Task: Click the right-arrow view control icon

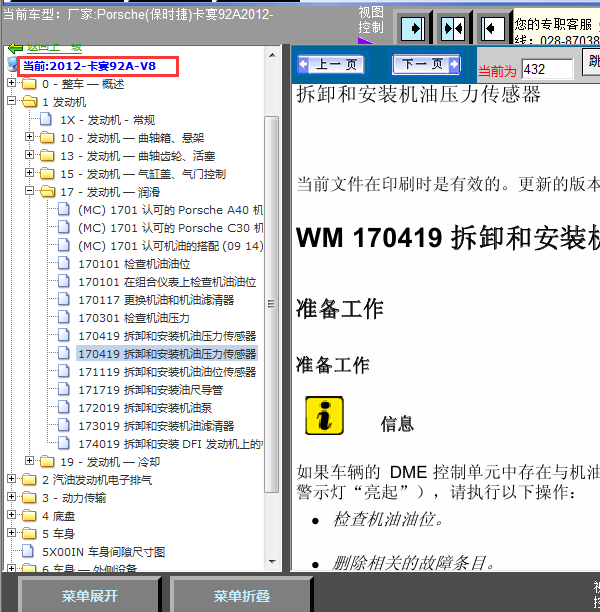Action: (x=413, y=28)
